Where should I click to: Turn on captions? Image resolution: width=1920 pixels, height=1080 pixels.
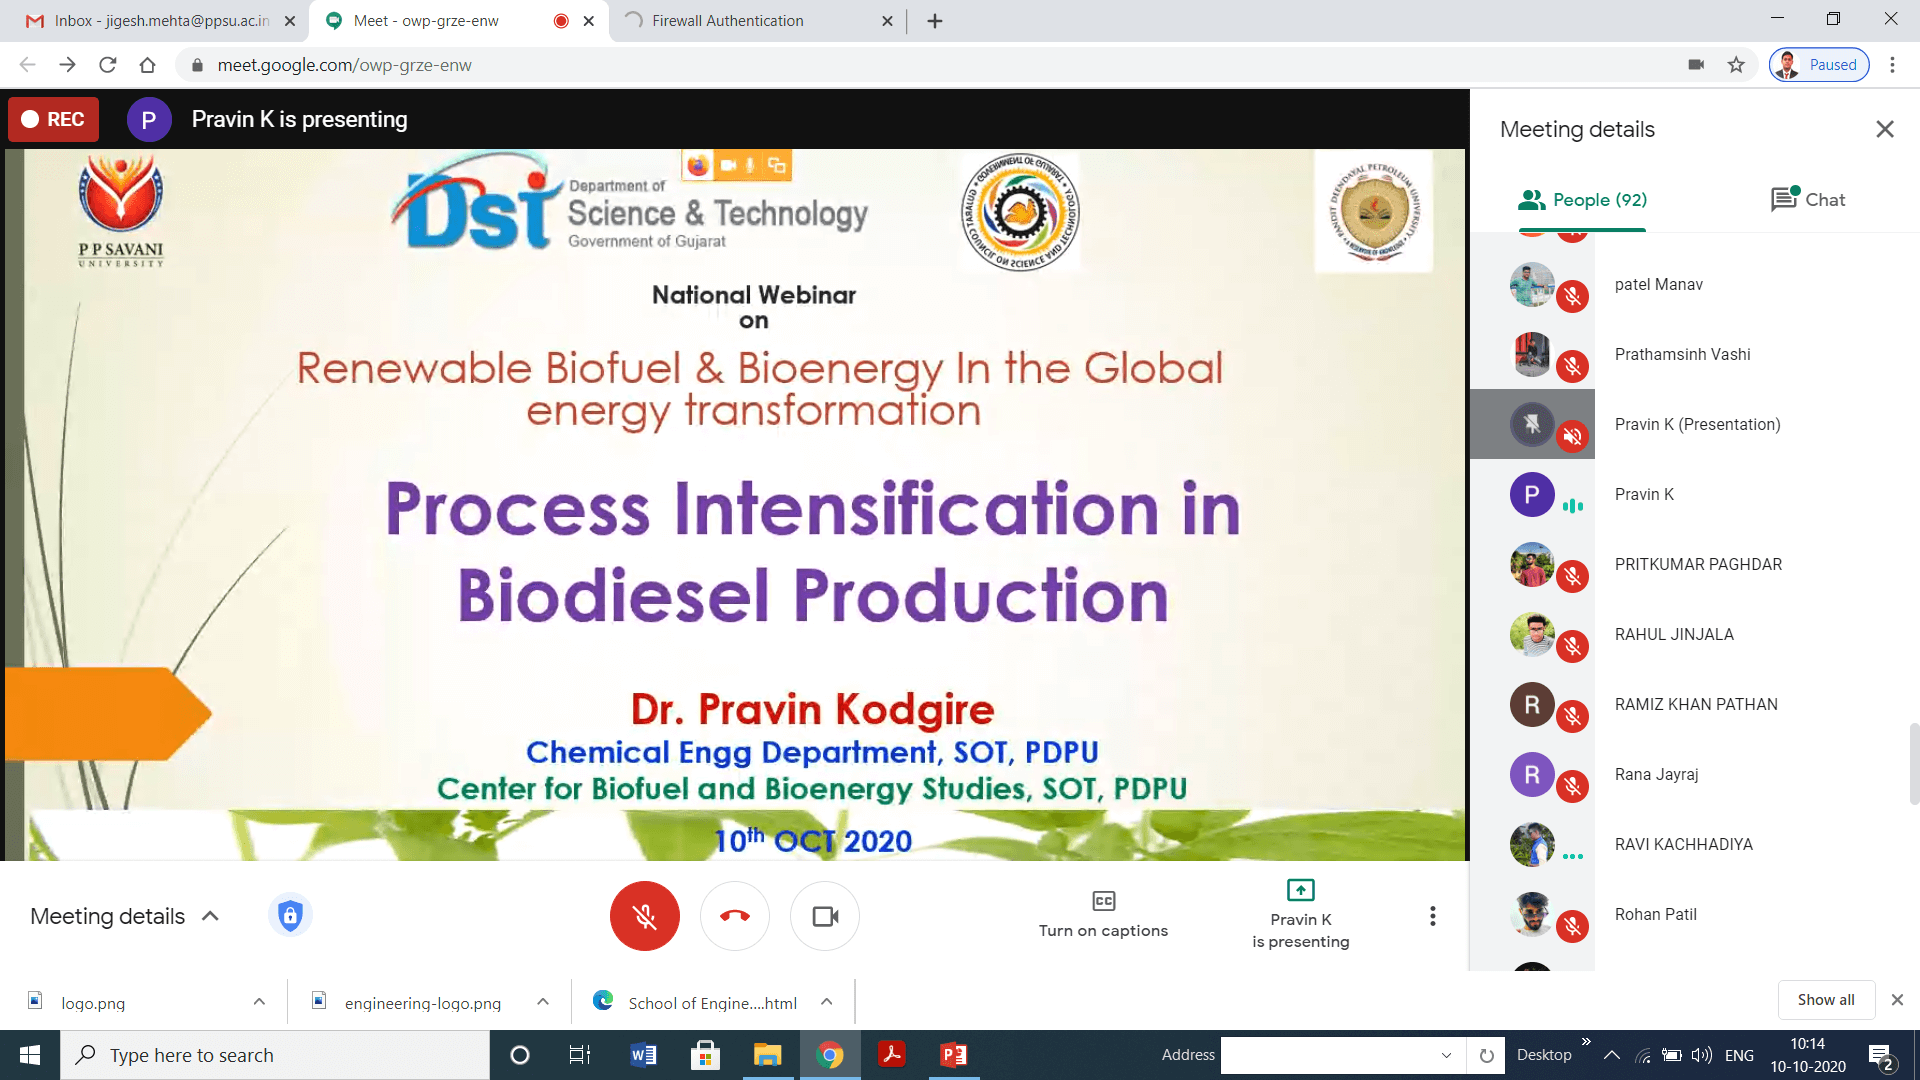(x=1103, y=914)
